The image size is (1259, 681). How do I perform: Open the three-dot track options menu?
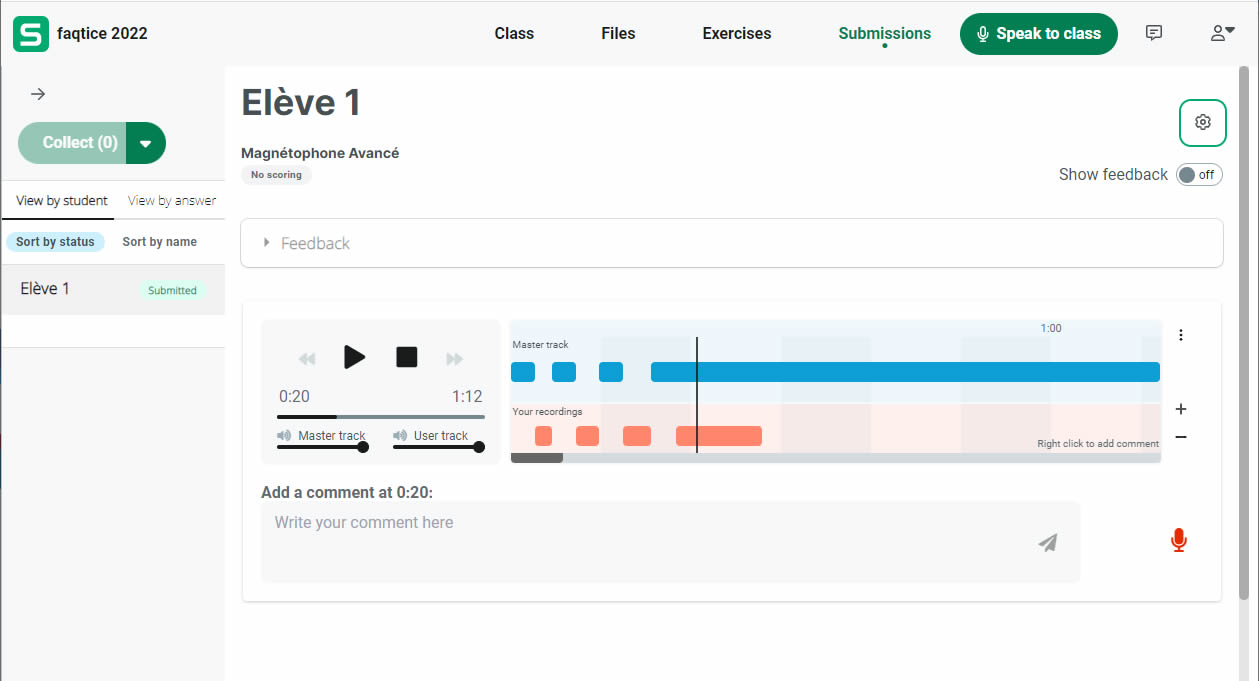tap(1181, 335)
